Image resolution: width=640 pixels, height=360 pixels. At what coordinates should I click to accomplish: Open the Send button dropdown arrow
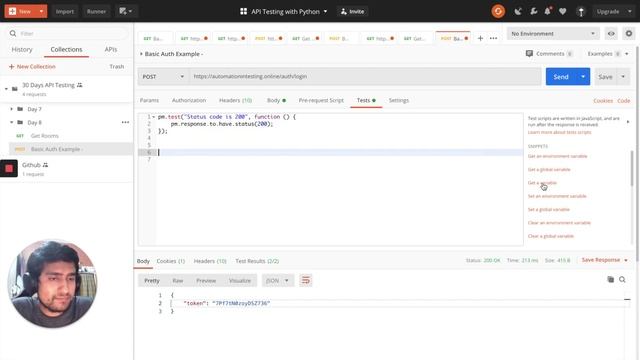point(583,76)
